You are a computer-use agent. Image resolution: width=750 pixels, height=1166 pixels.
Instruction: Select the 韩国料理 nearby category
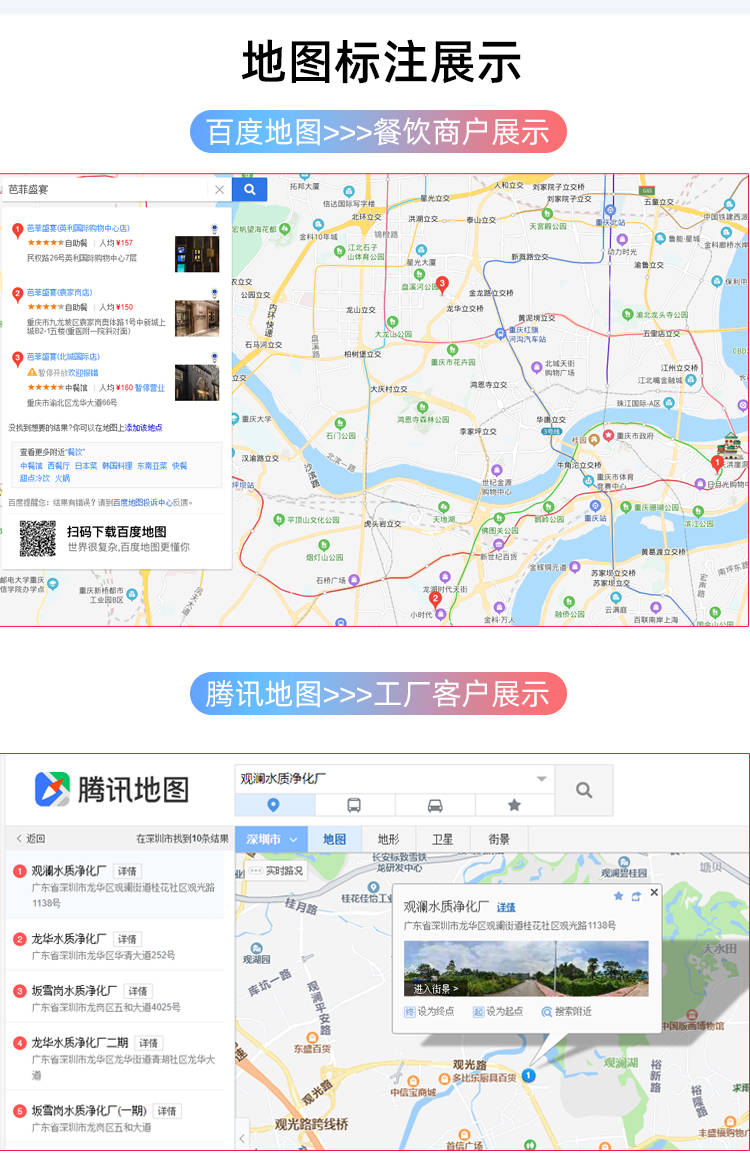click(x=117, y=466)
